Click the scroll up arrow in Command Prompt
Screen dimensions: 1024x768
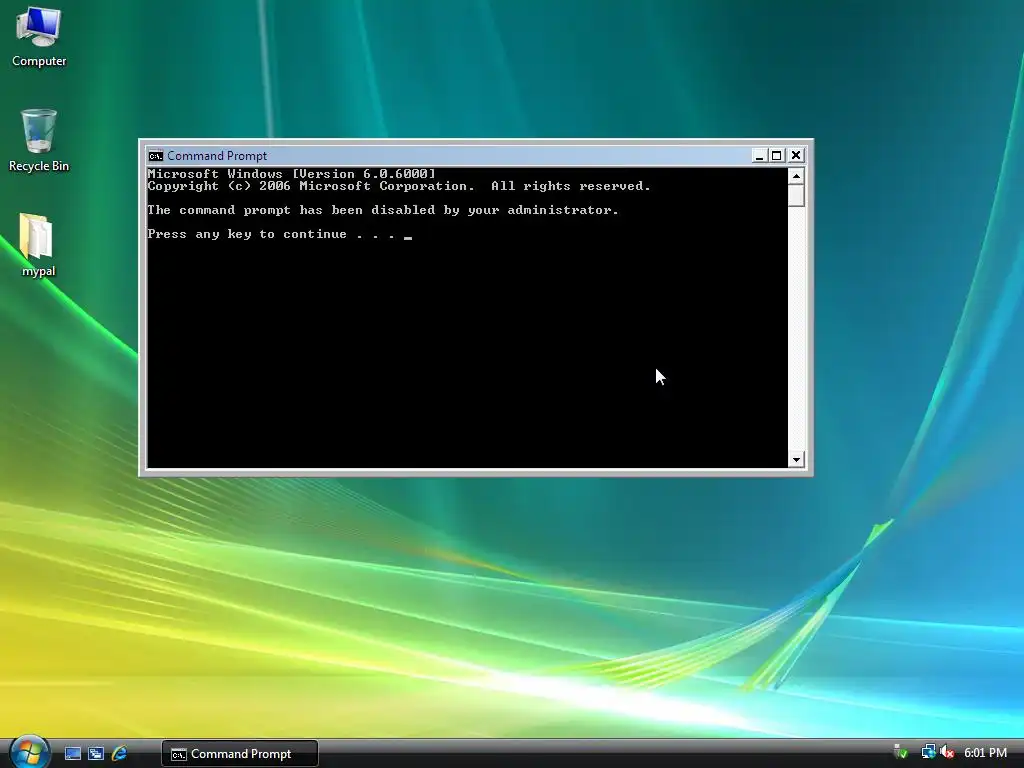[796, 176]
